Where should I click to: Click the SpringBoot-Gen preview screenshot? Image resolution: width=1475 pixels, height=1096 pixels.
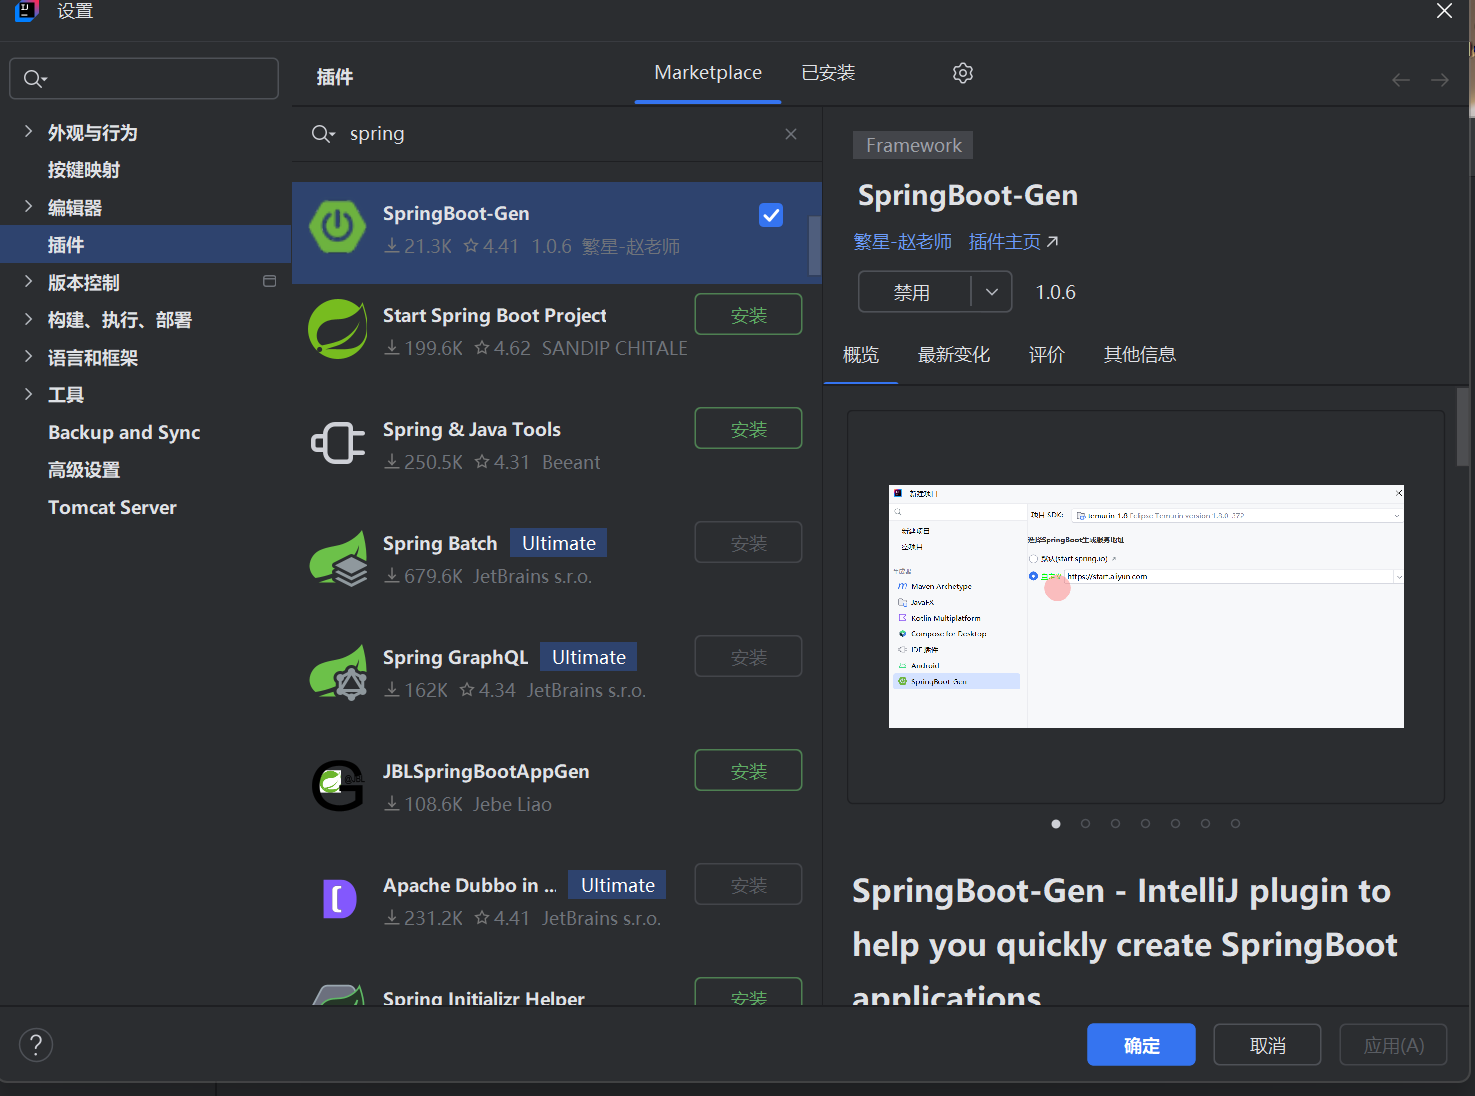click(x=1146, y=606)
